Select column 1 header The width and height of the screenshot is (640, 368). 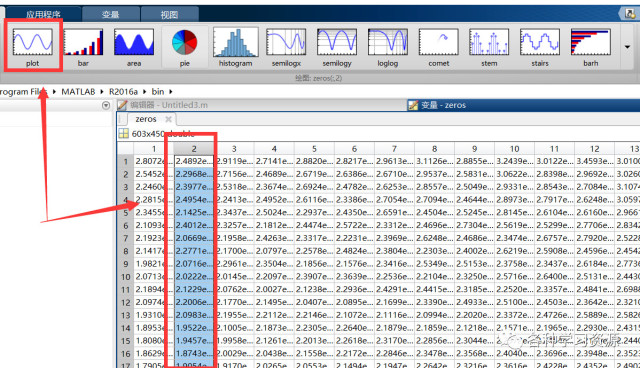click(x=154, y=149)
